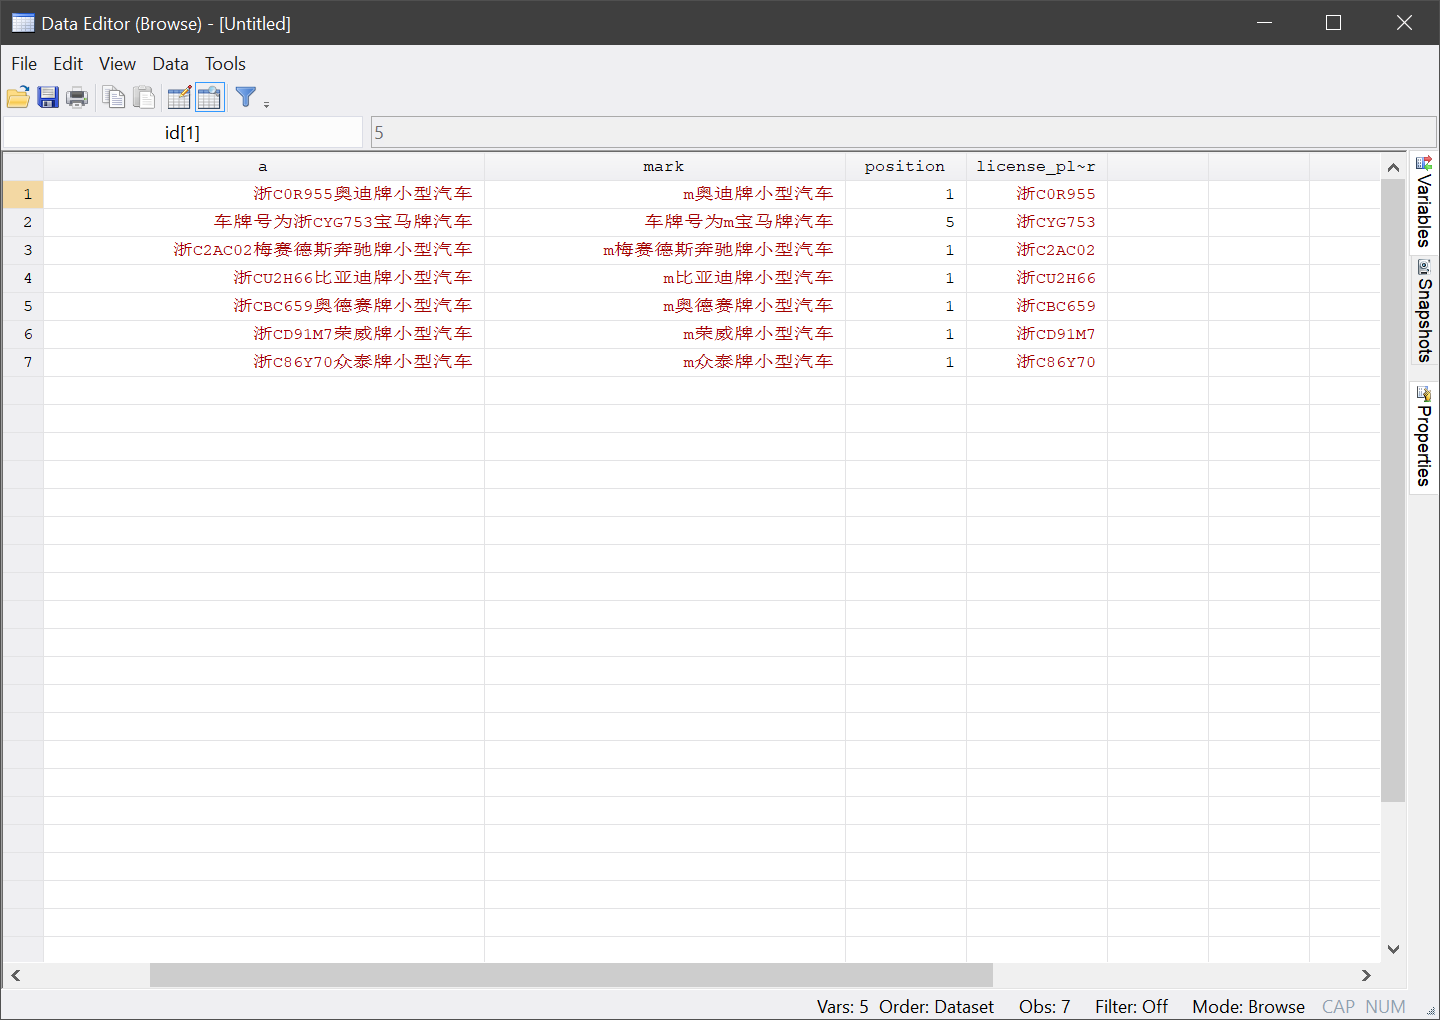The height and width of the screenshot is (1020, 1440).
Task: Click license plate cell "浙CU2H66"
Action: pyautogui.click(x=1037, y=278)
